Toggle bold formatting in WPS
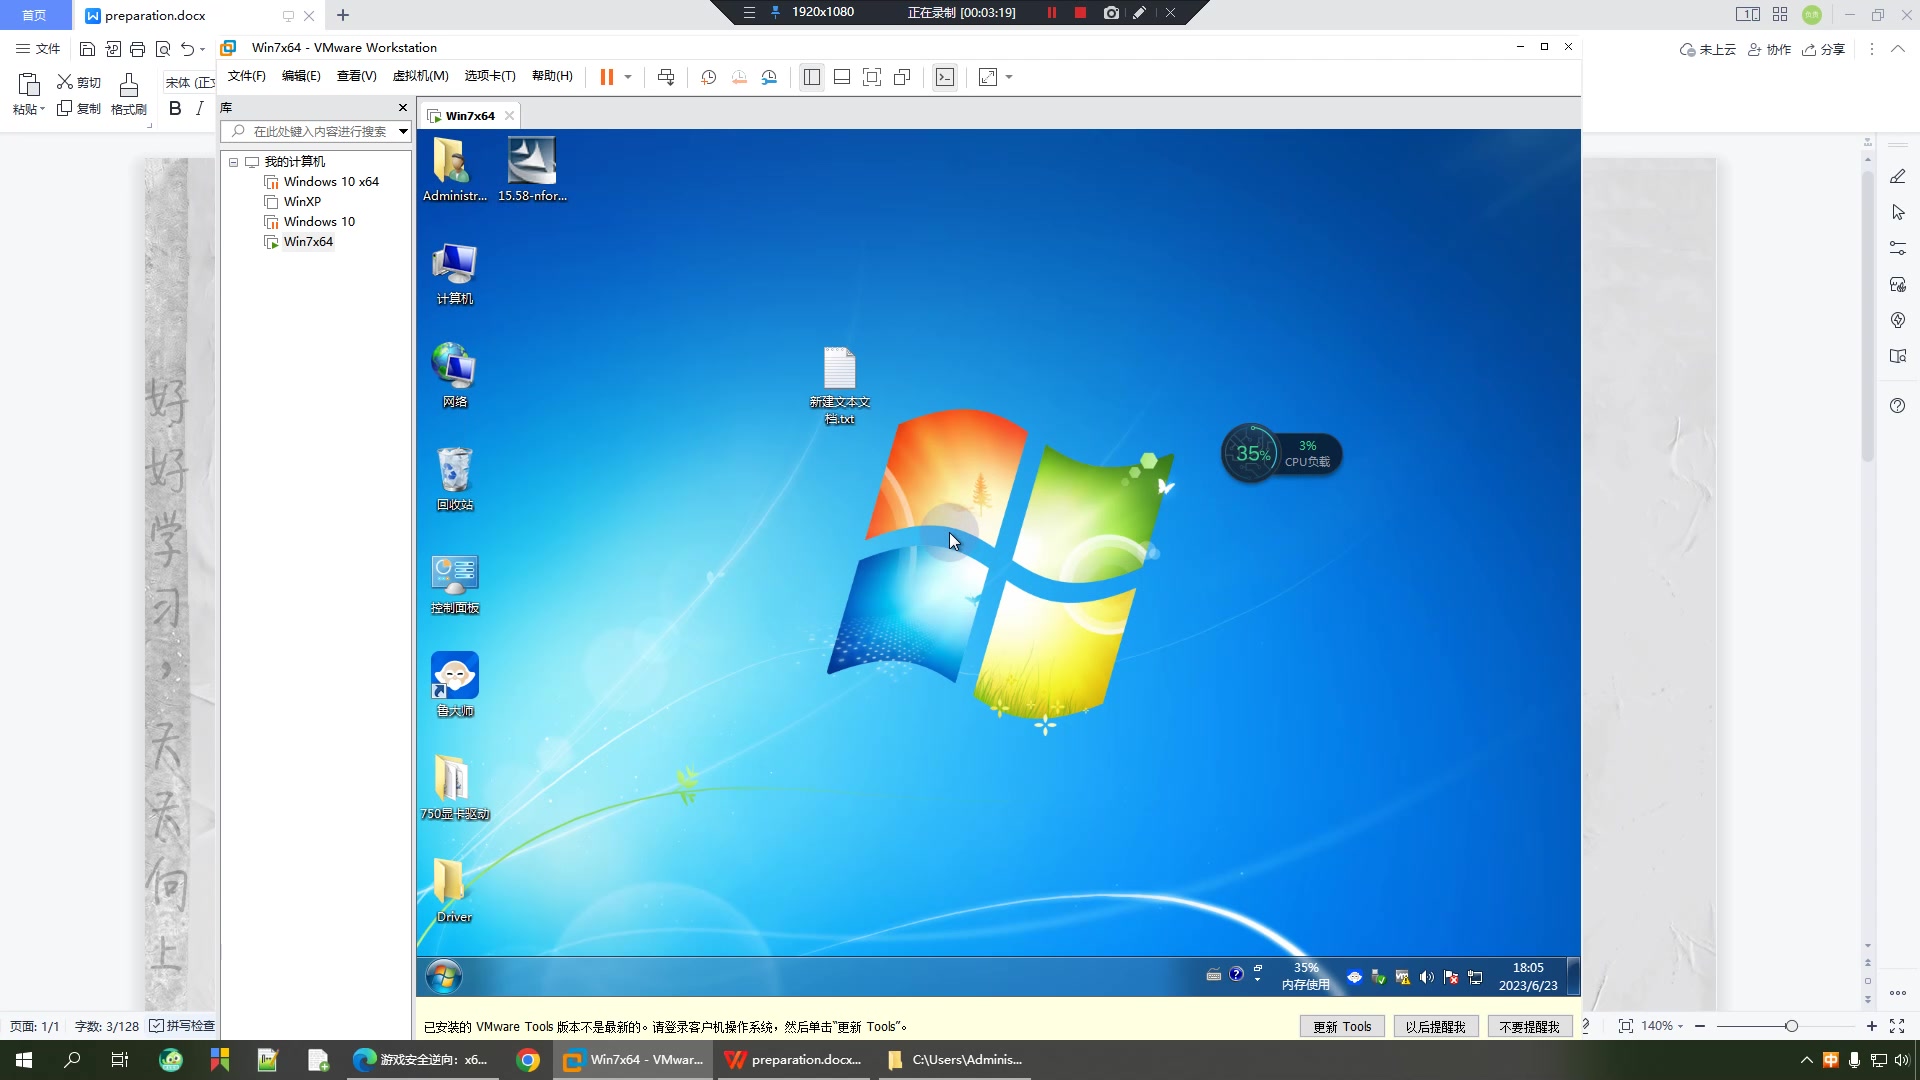Image resolution: width=1920 pixels, height=1080 pixels. pyautogui.click(x=175, y=108)
